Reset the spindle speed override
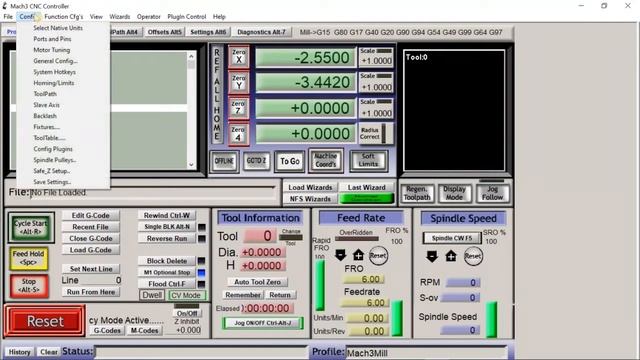Image resolution: width=640 pixels, height=360 pixels. point(473,256)
